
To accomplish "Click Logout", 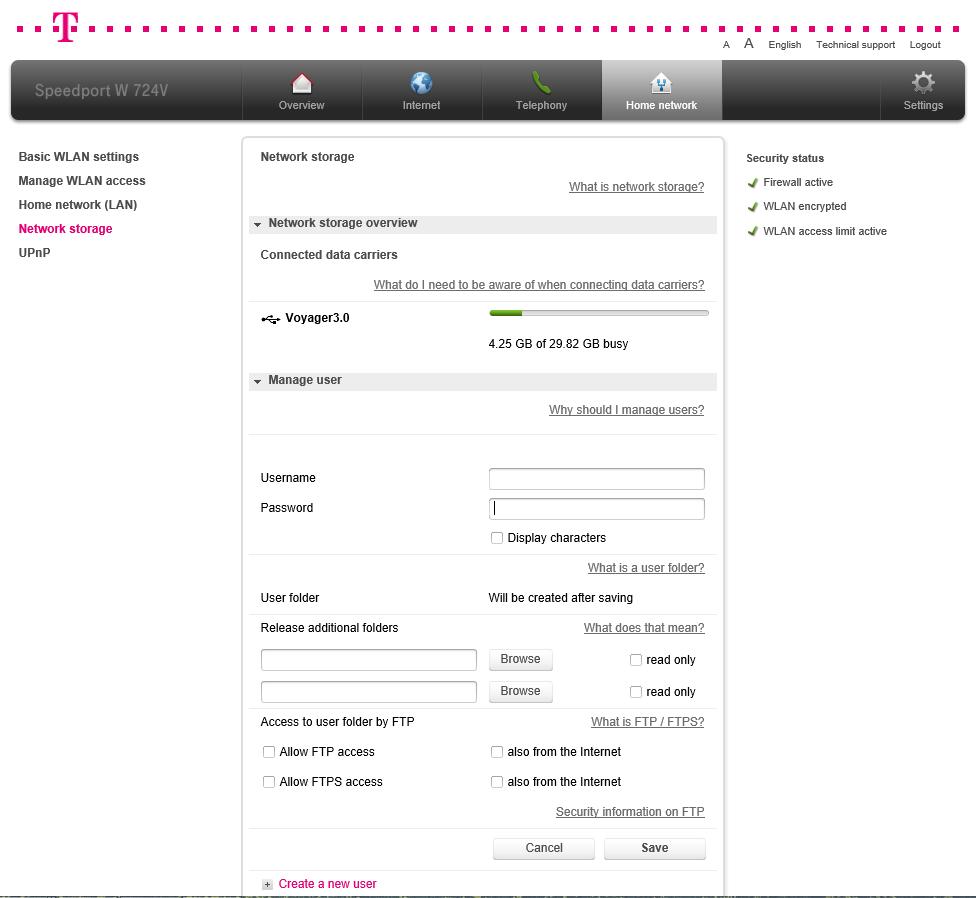I will click(x=925, y=45).
